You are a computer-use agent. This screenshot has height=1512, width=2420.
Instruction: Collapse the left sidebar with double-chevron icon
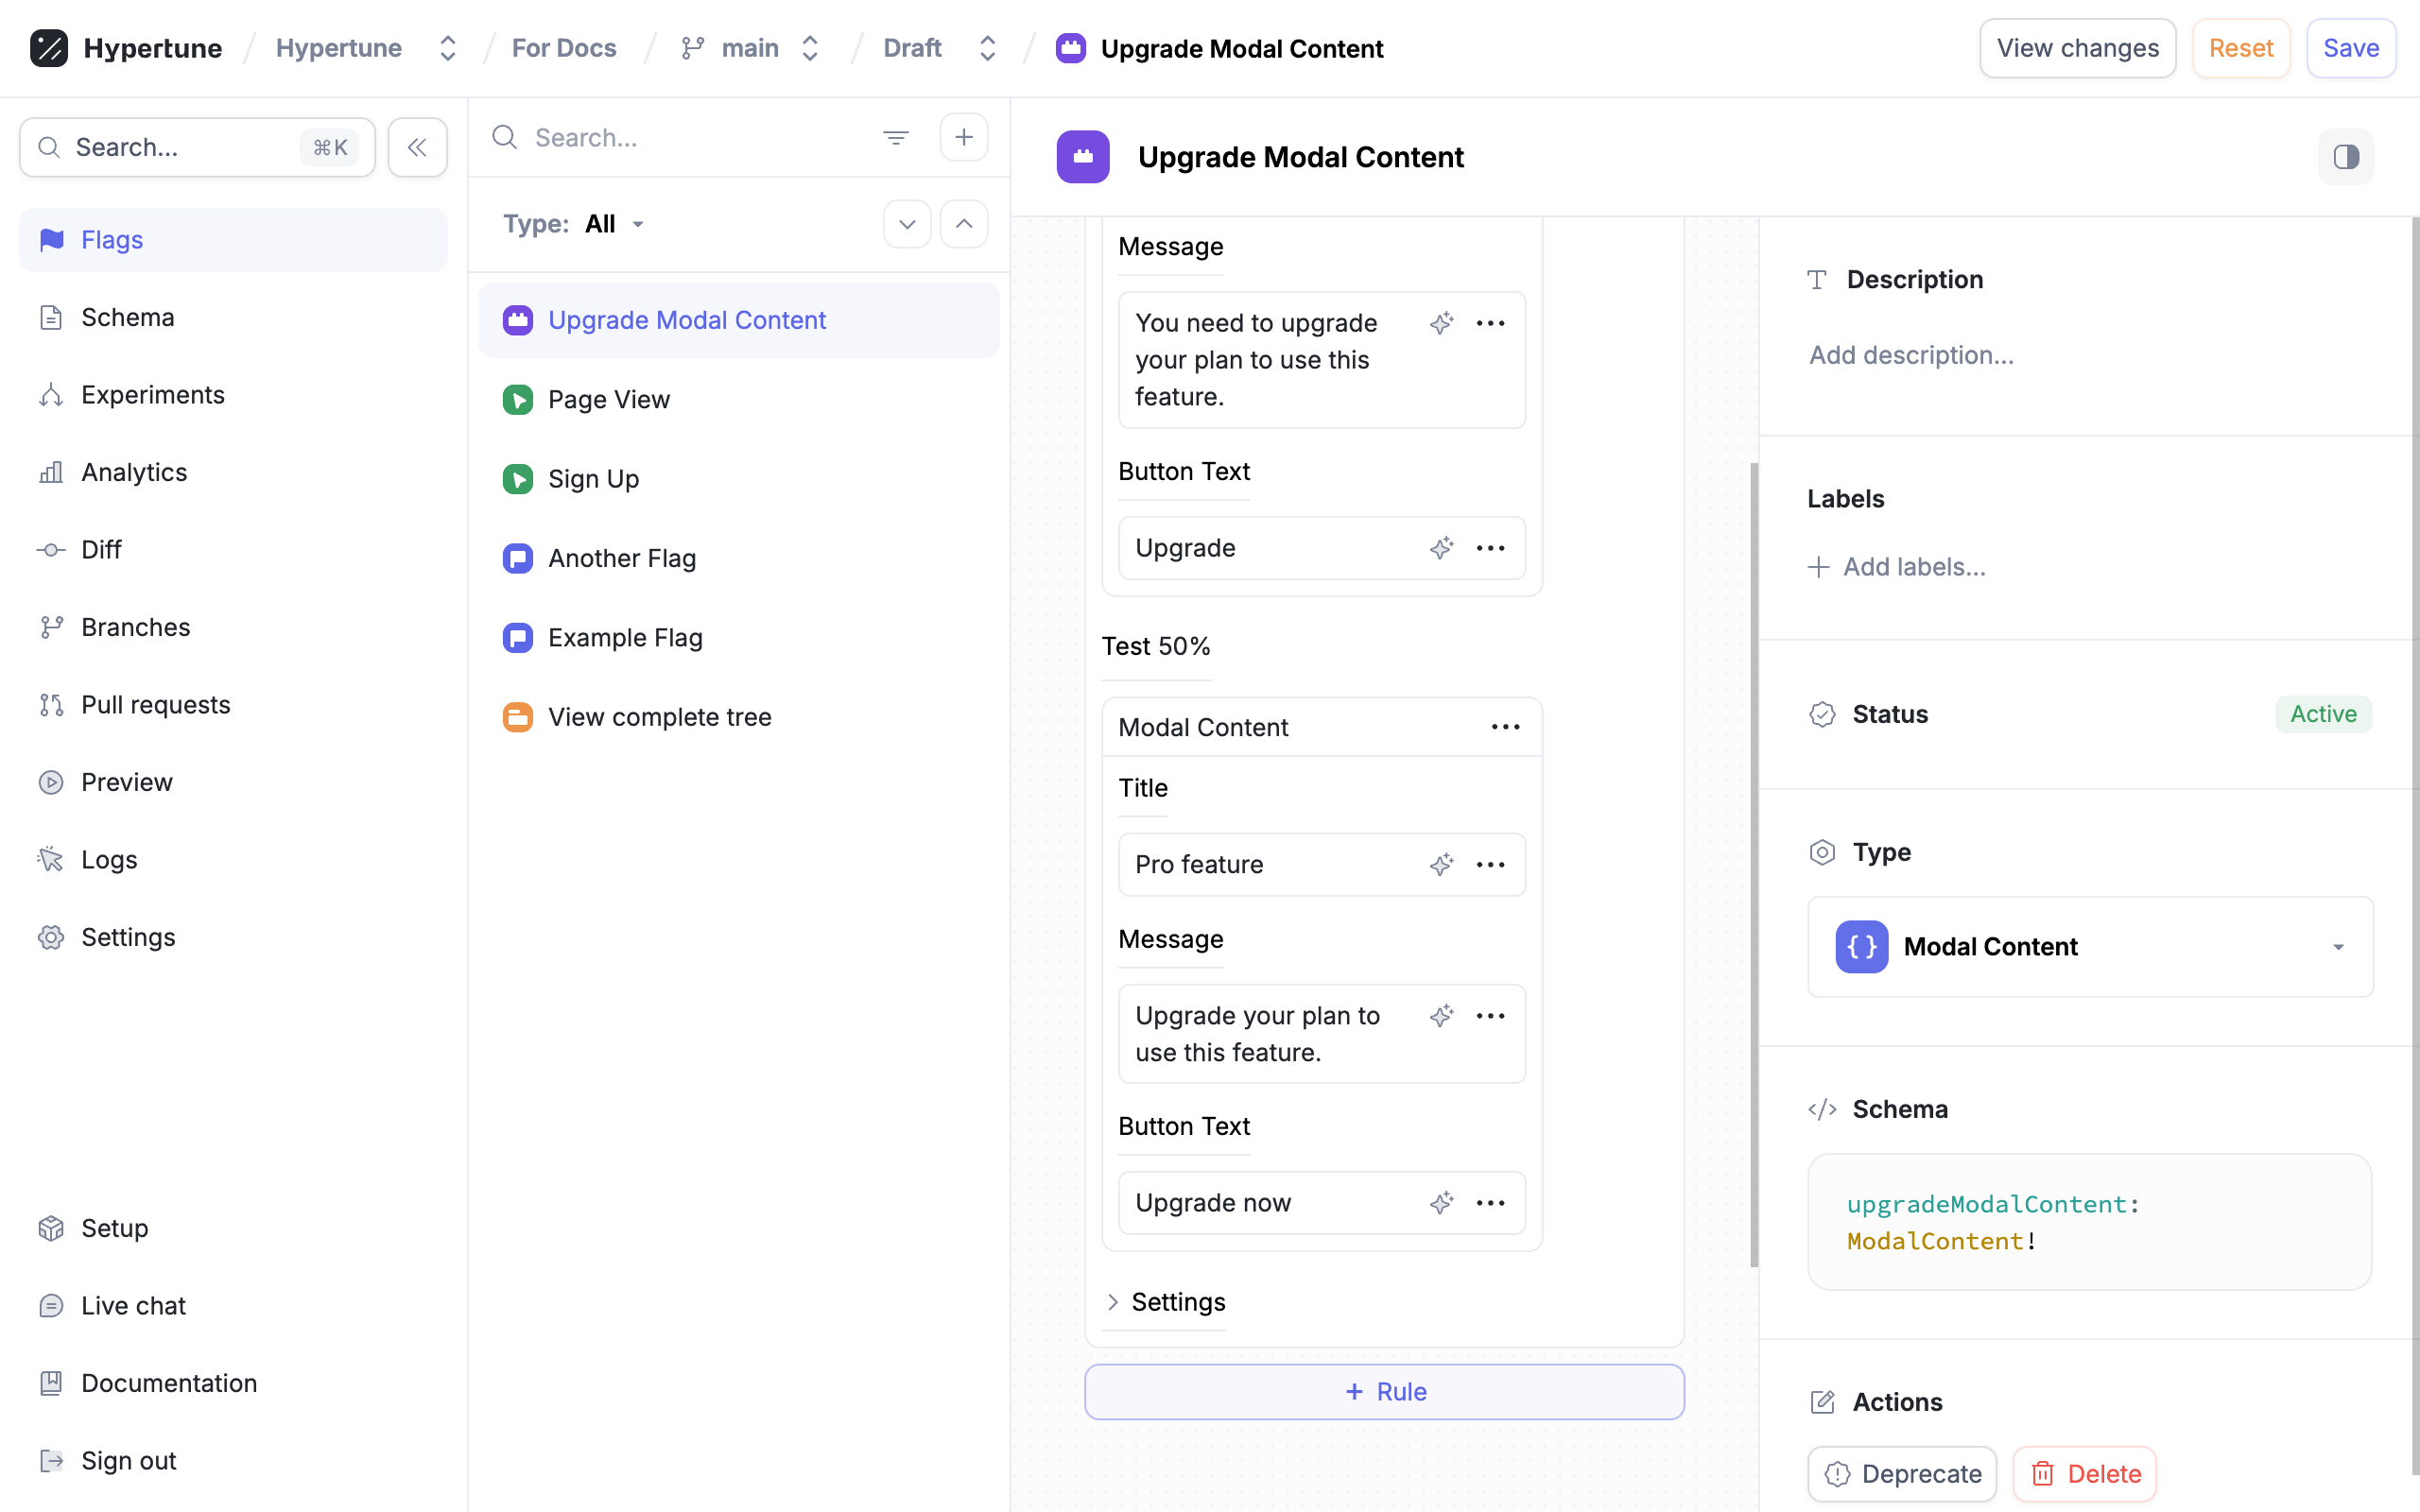[417, 147]
